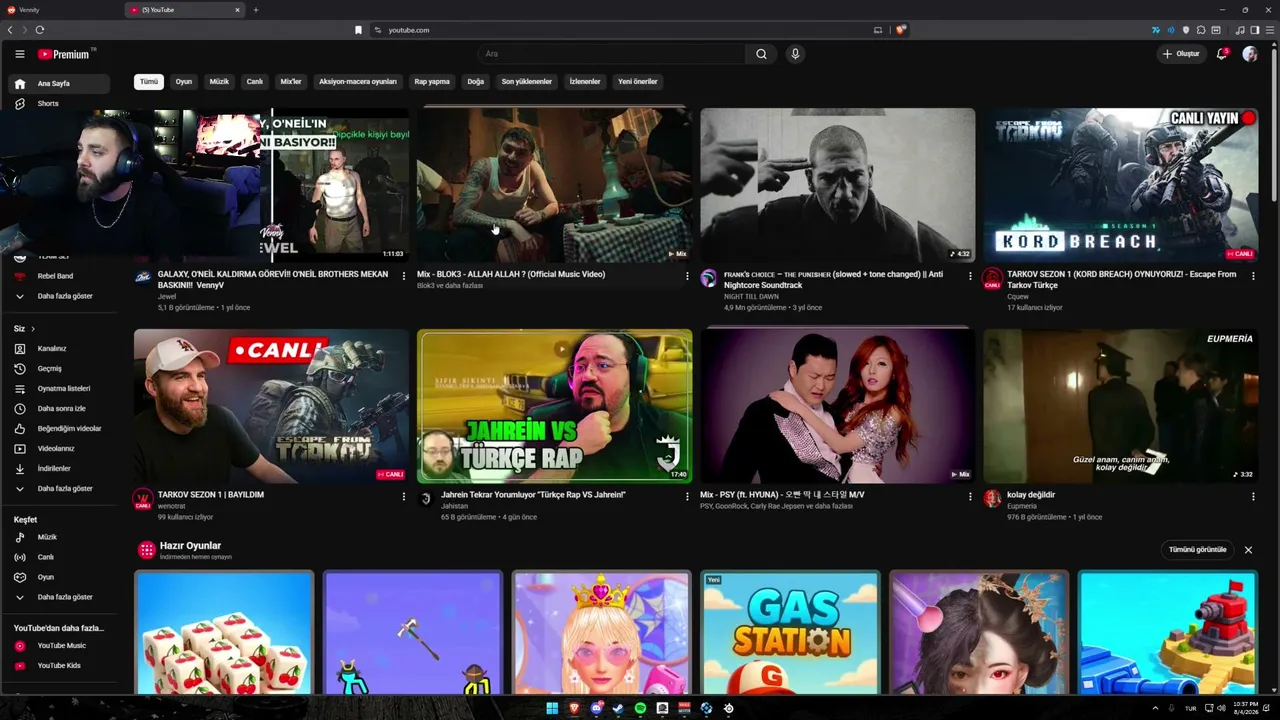Image resolution: width=1280 pixels, height=720 pixels.
Task: Select the Mix'ler filter chip
Action: [291, 82]
